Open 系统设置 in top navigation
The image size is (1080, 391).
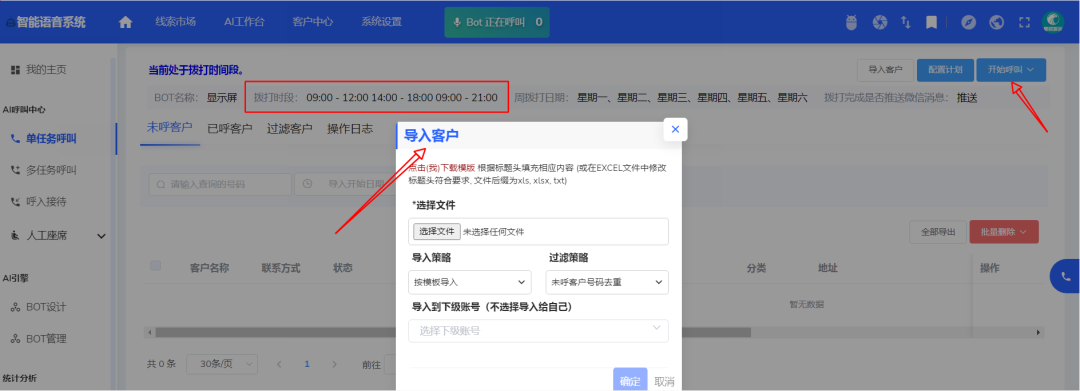[382, 22]
